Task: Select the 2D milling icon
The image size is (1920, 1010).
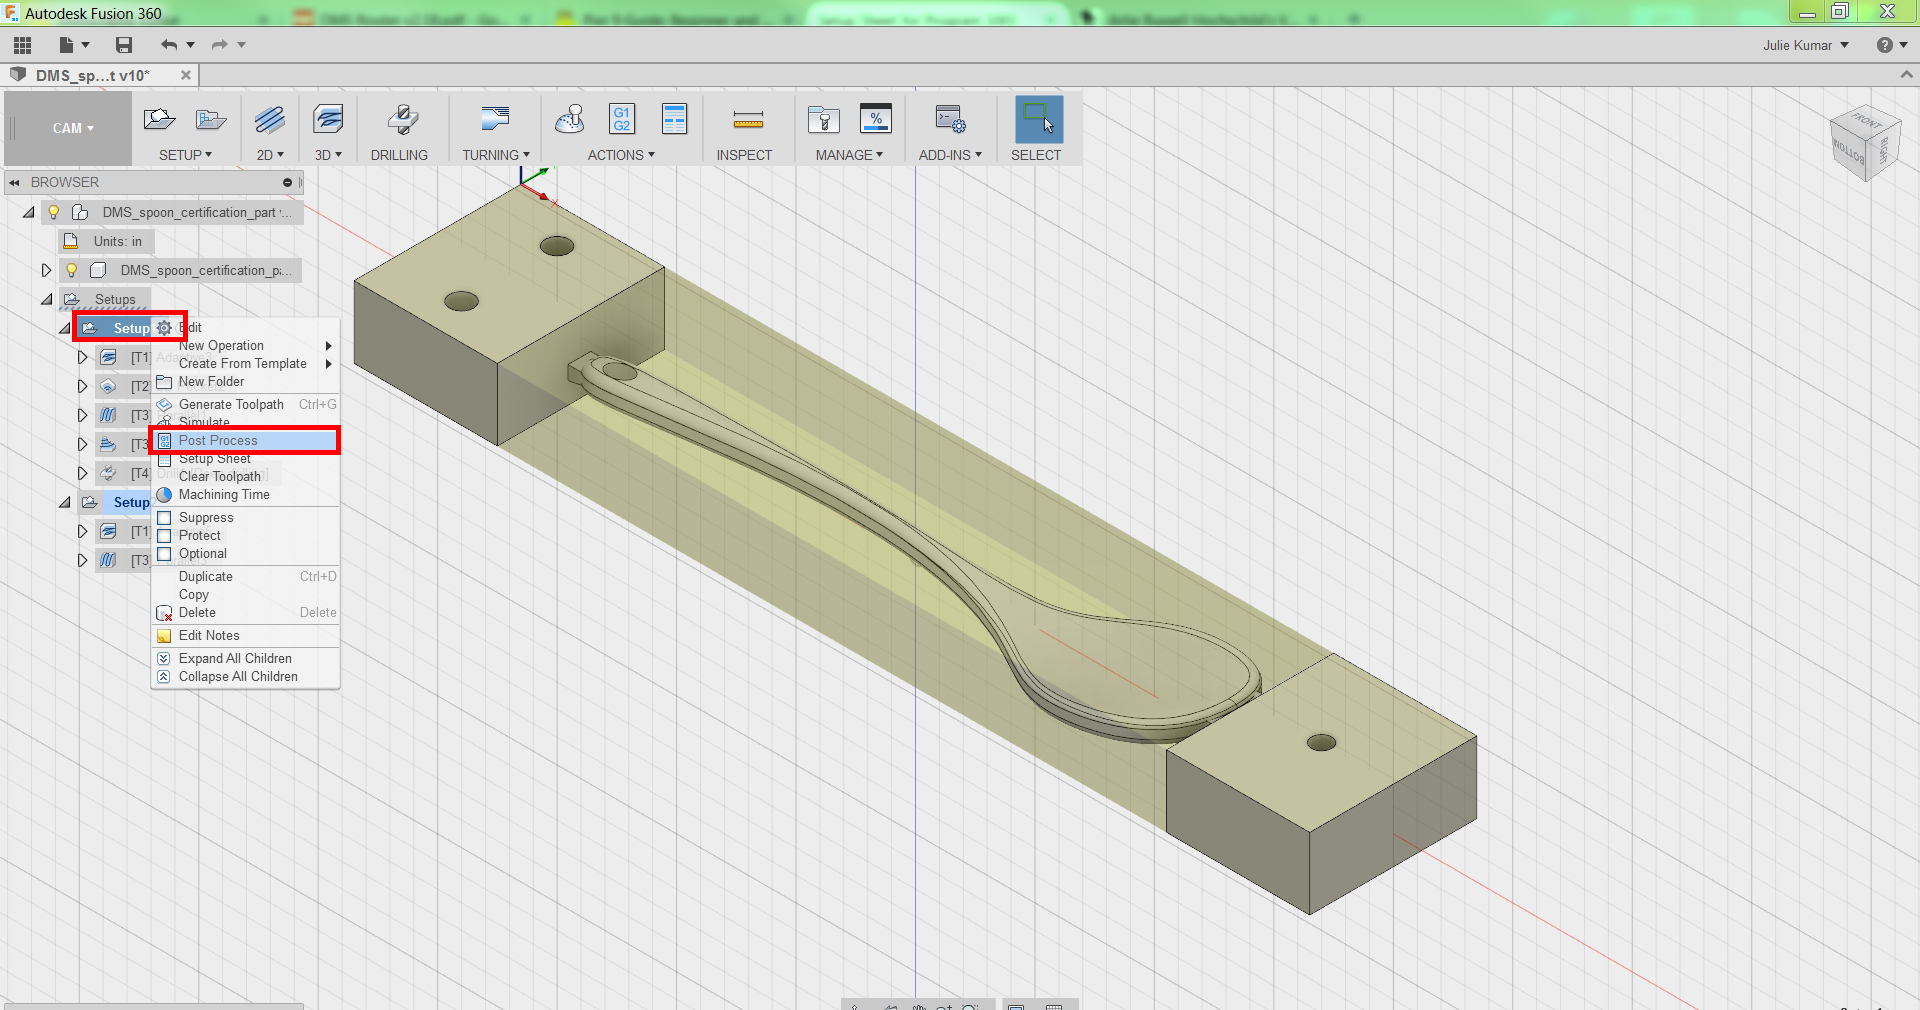Action: coord(269,120)
